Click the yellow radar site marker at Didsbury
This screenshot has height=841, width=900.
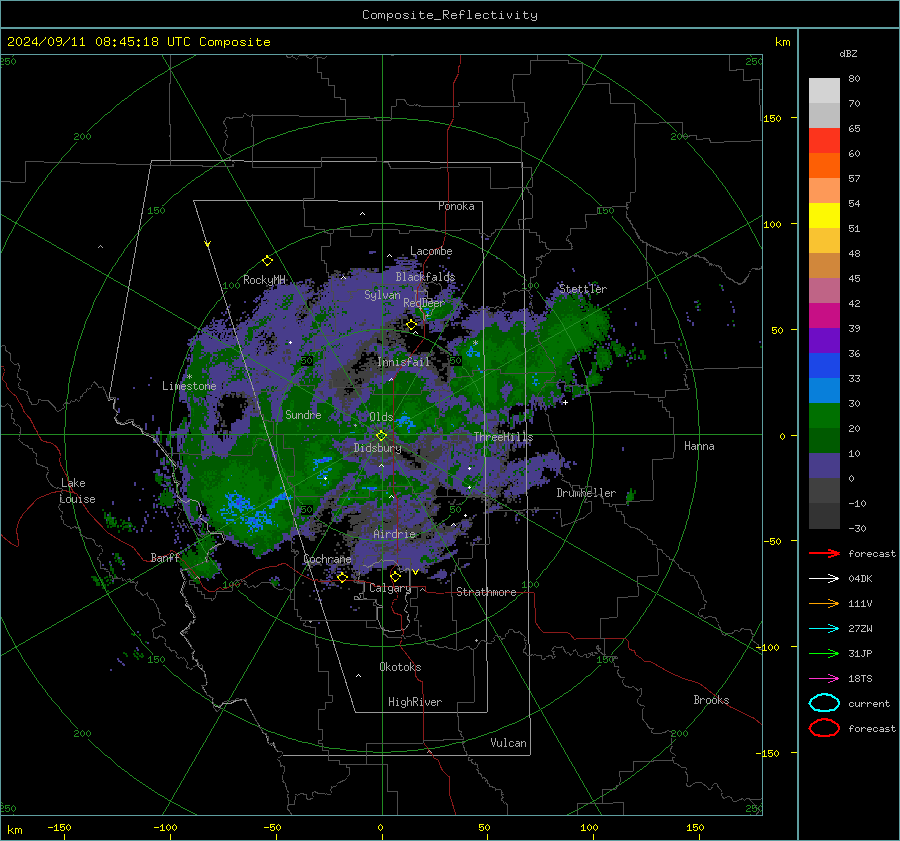click(381, 436)
